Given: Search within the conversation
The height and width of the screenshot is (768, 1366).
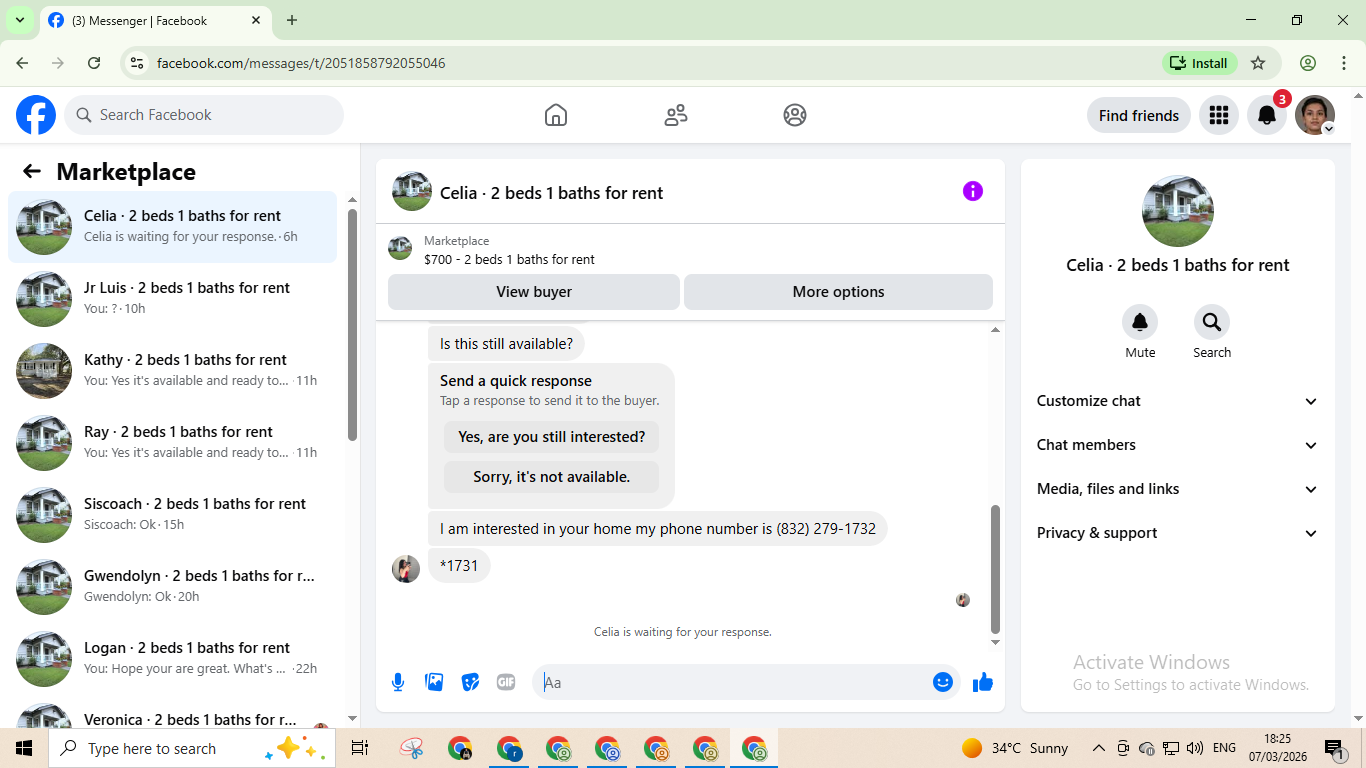Looking at the screenshot, I should point(1212,322).
